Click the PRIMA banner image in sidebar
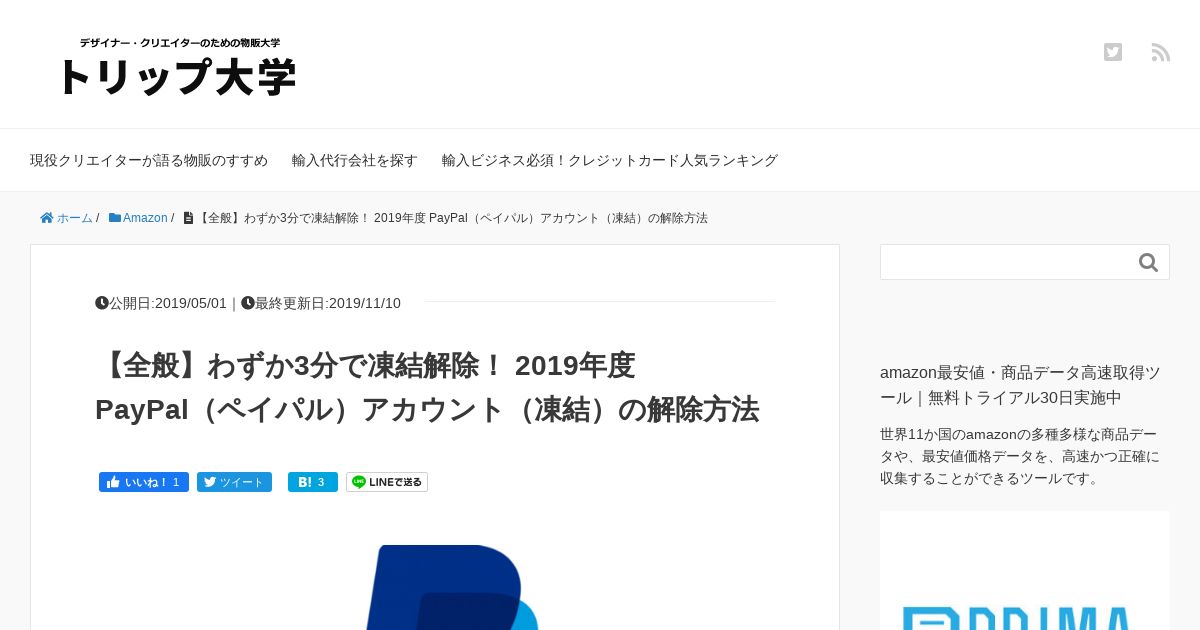Image resolution: width=1200 pixels, height=630 pixels. tap(1025, 571)
